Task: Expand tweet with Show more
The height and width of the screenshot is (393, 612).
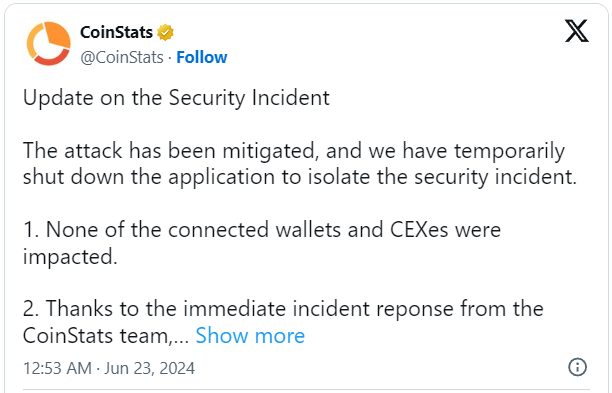Action: click(x=250, y=335)
